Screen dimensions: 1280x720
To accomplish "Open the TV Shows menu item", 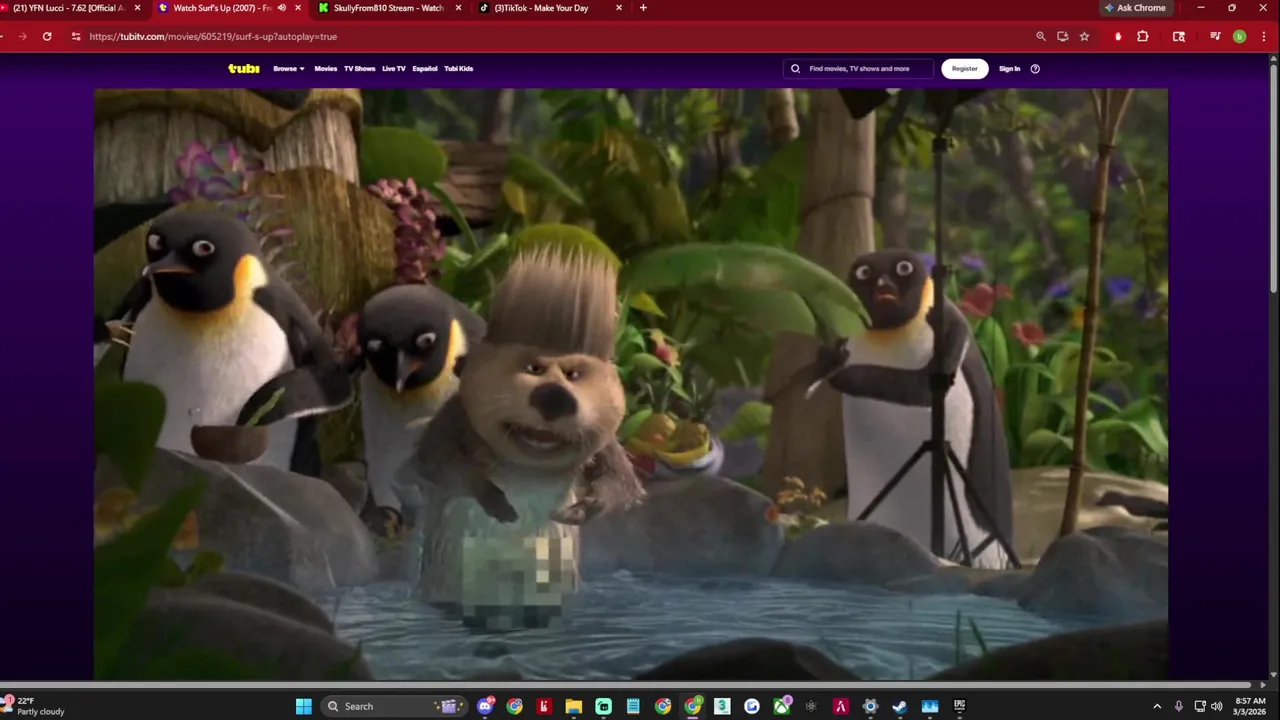I will pos(359,69).
